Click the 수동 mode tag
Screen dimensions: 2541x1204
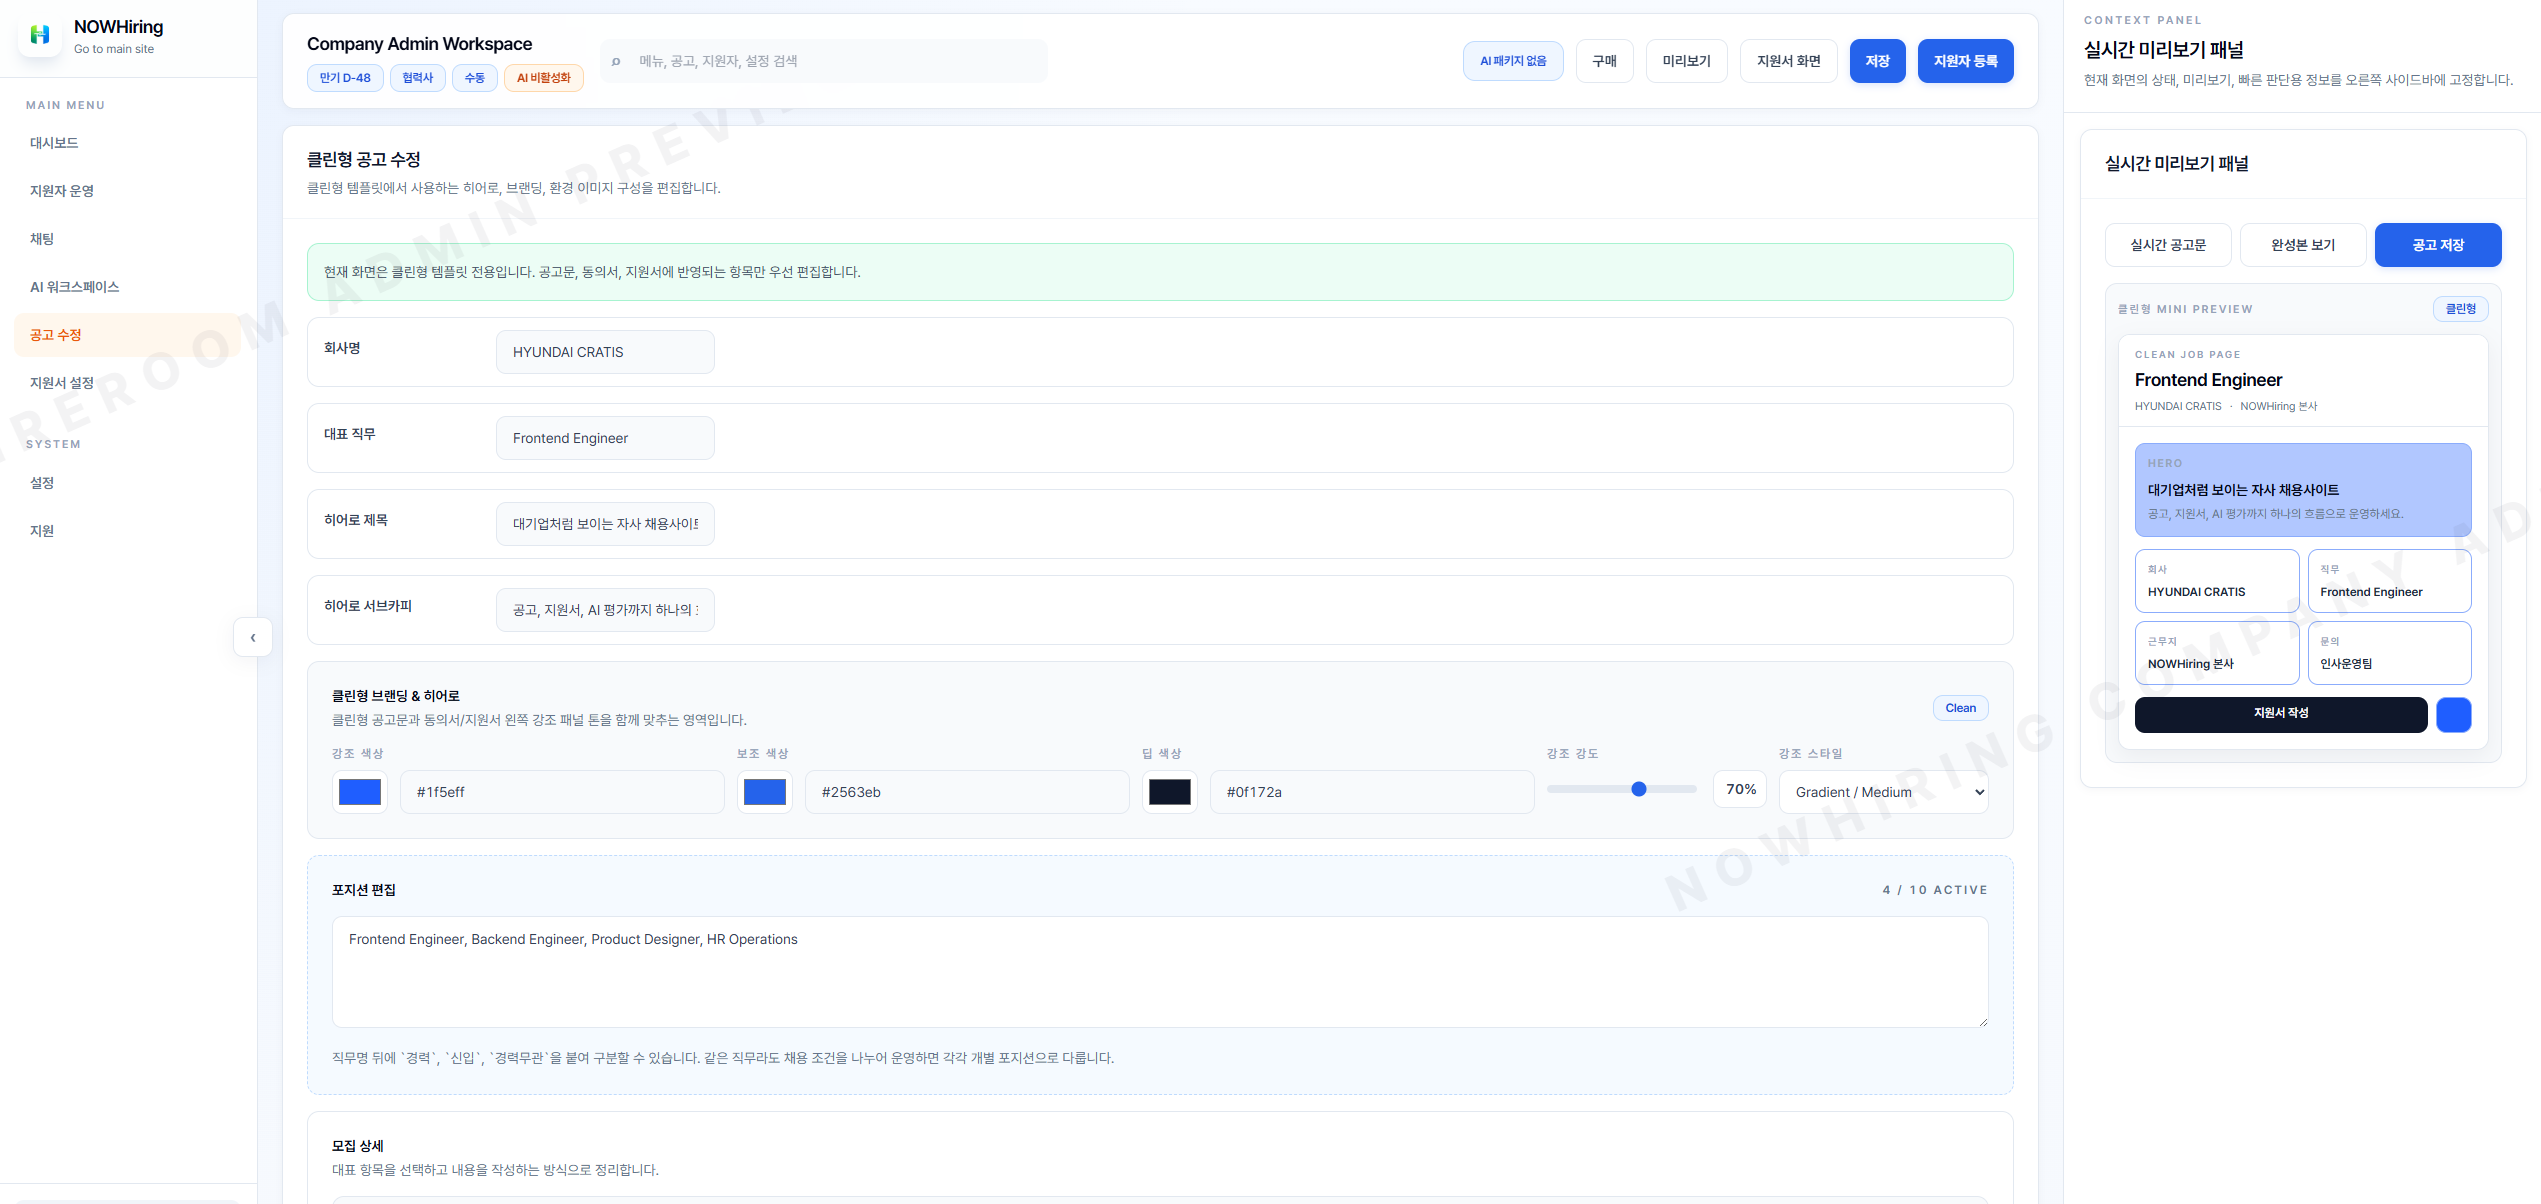pyautogui.click(x=474, y=78)
